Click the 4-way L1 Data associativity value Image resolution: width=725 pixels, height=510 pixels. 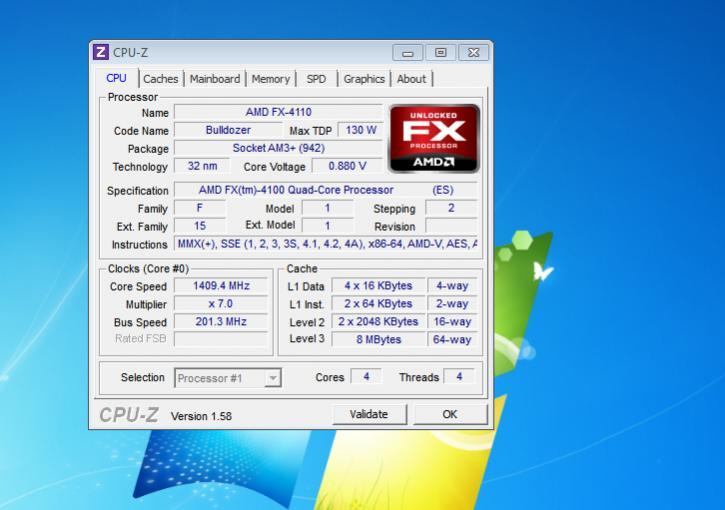coord(452,286)
